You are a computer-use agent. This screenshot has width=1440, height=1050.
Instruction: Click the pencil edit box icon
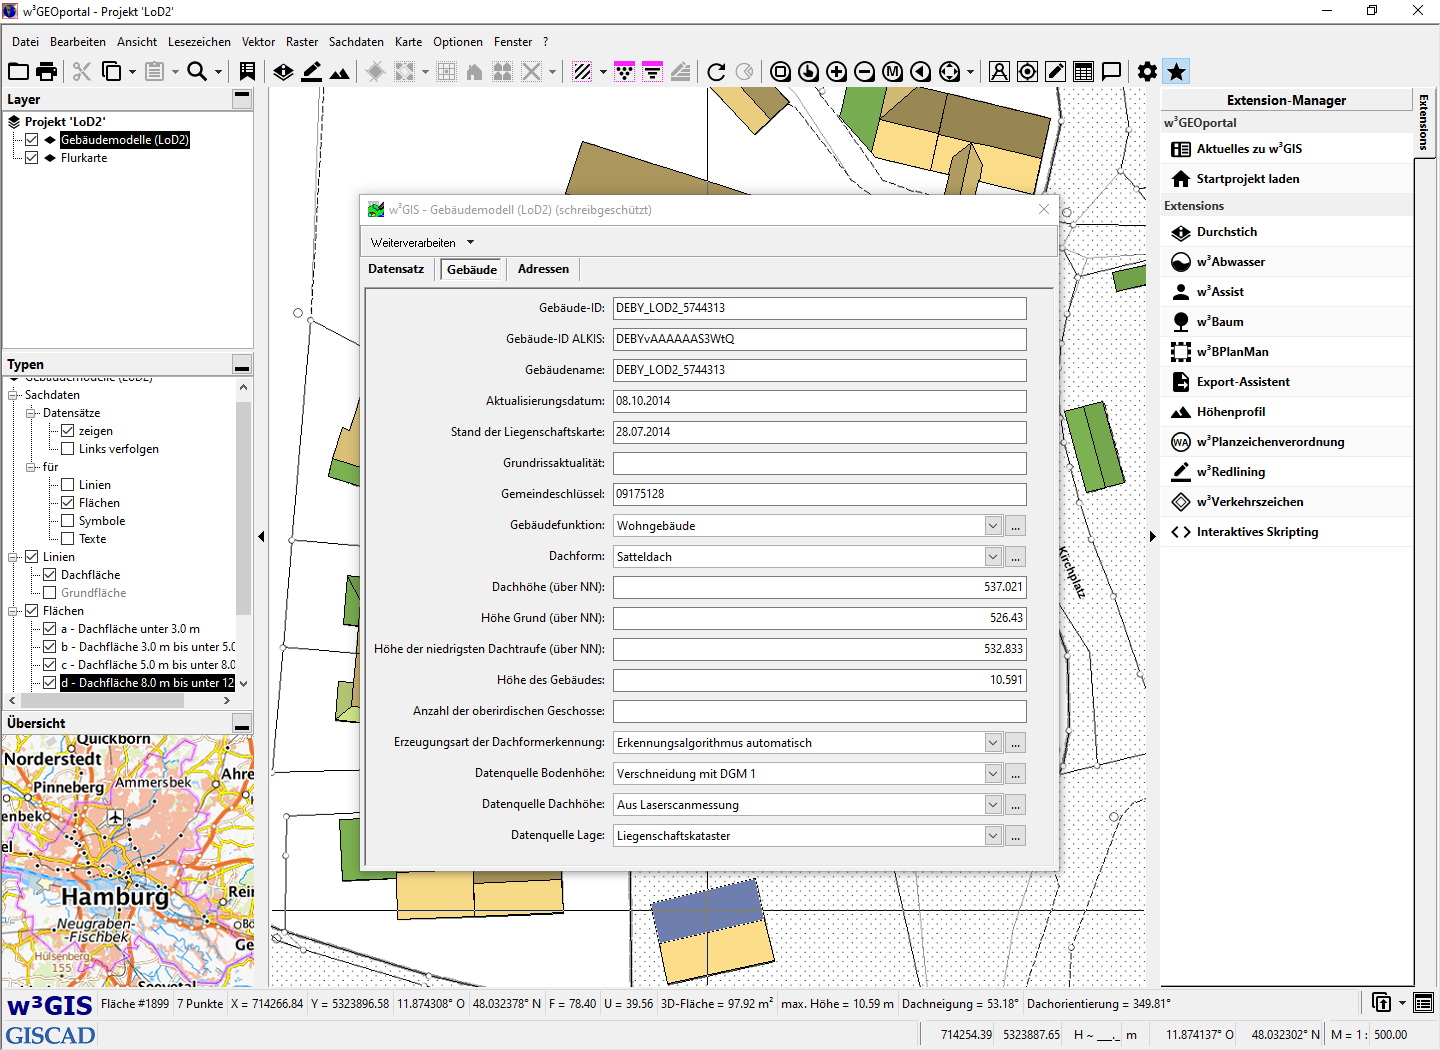pos(1055,71)
